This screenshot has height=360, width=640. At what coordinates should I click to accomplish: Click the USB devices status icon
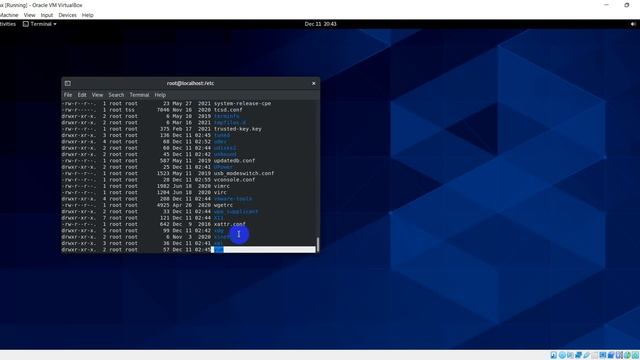pos(587,355)
